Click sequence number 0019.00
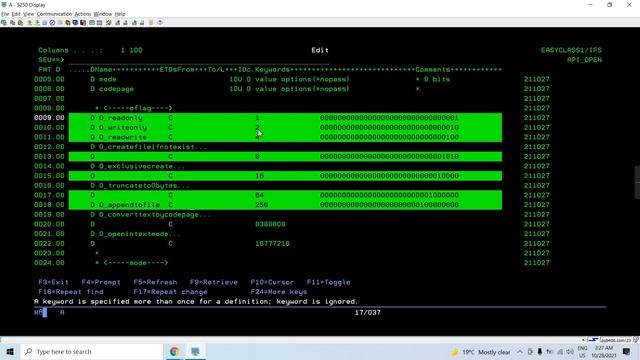Viewport: 640px width, 360px height. 49,214
